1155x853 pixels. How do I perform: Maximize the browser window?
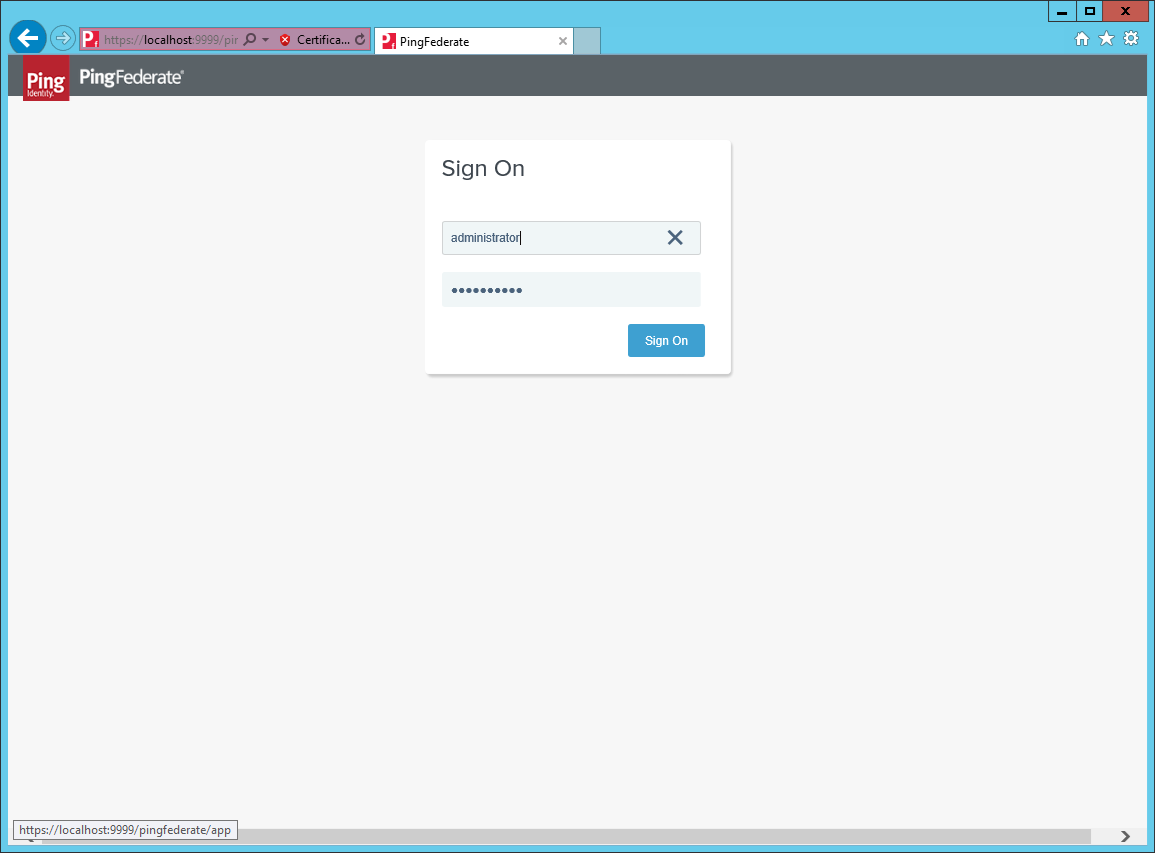pyautogui.click(x=1089, y=12)
